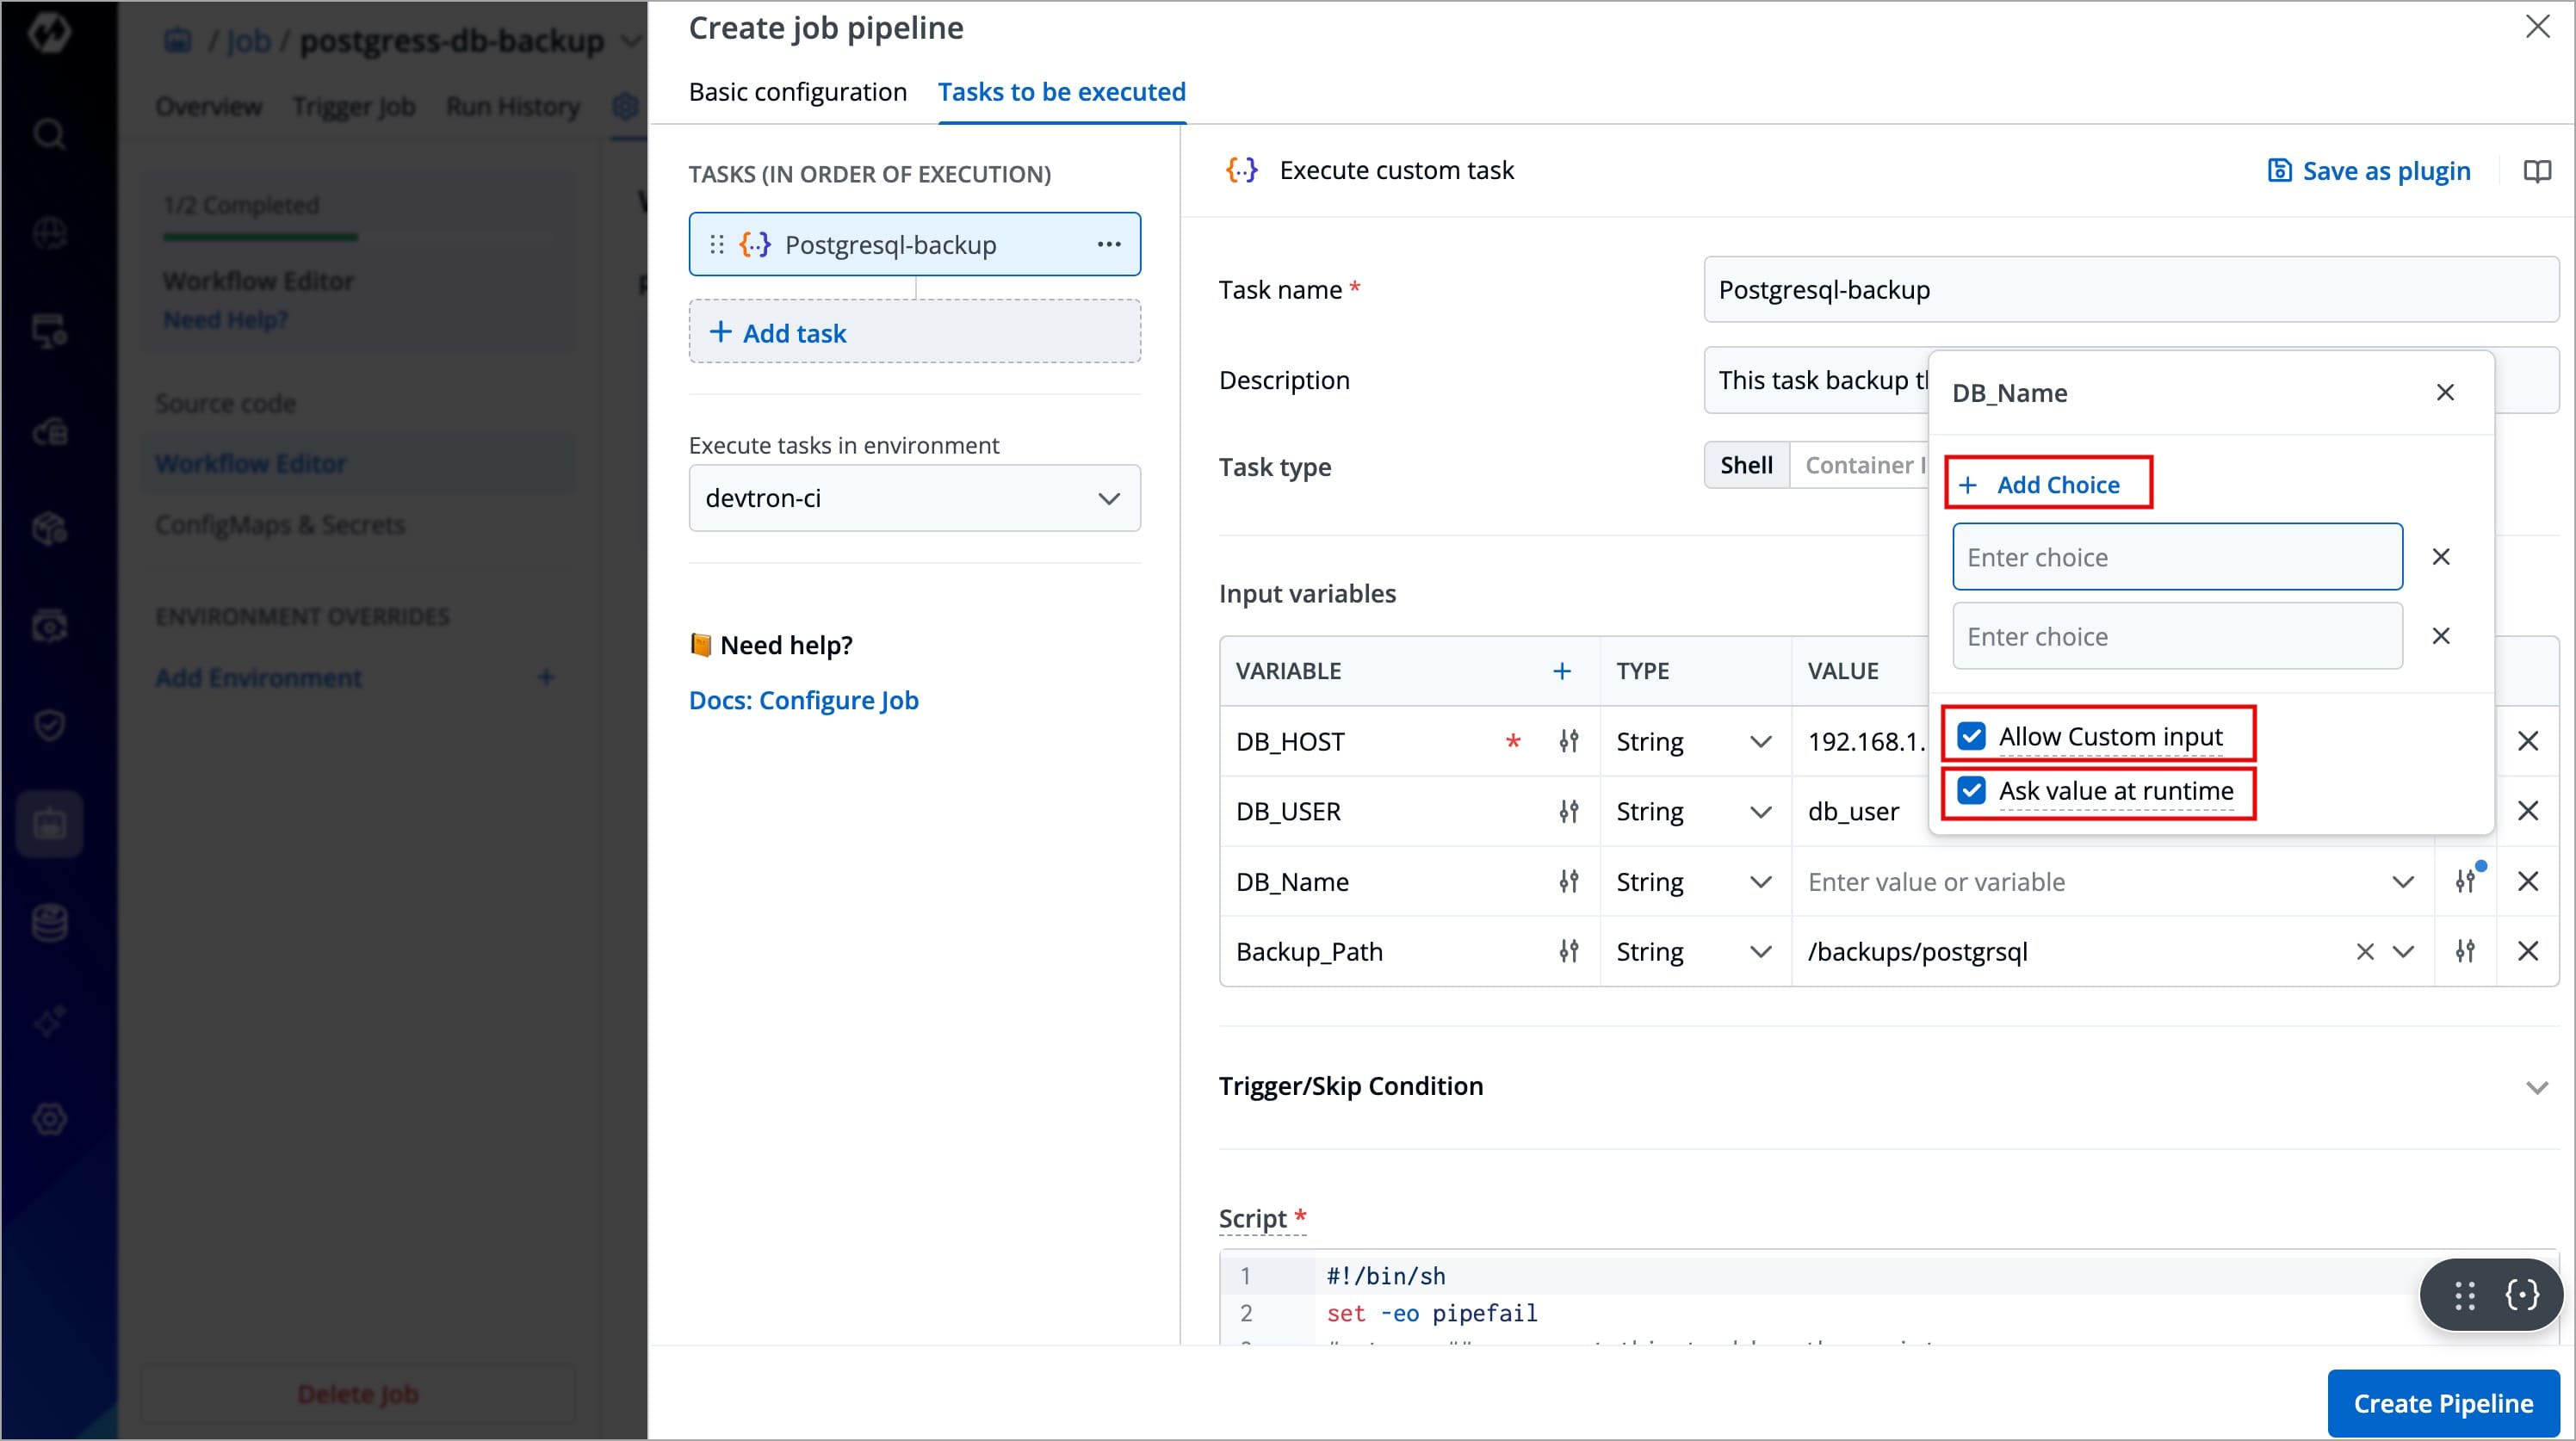Uncheck Allow Custom input checkbox
Screen dimensions: 2576x1441
point(1971,736)
